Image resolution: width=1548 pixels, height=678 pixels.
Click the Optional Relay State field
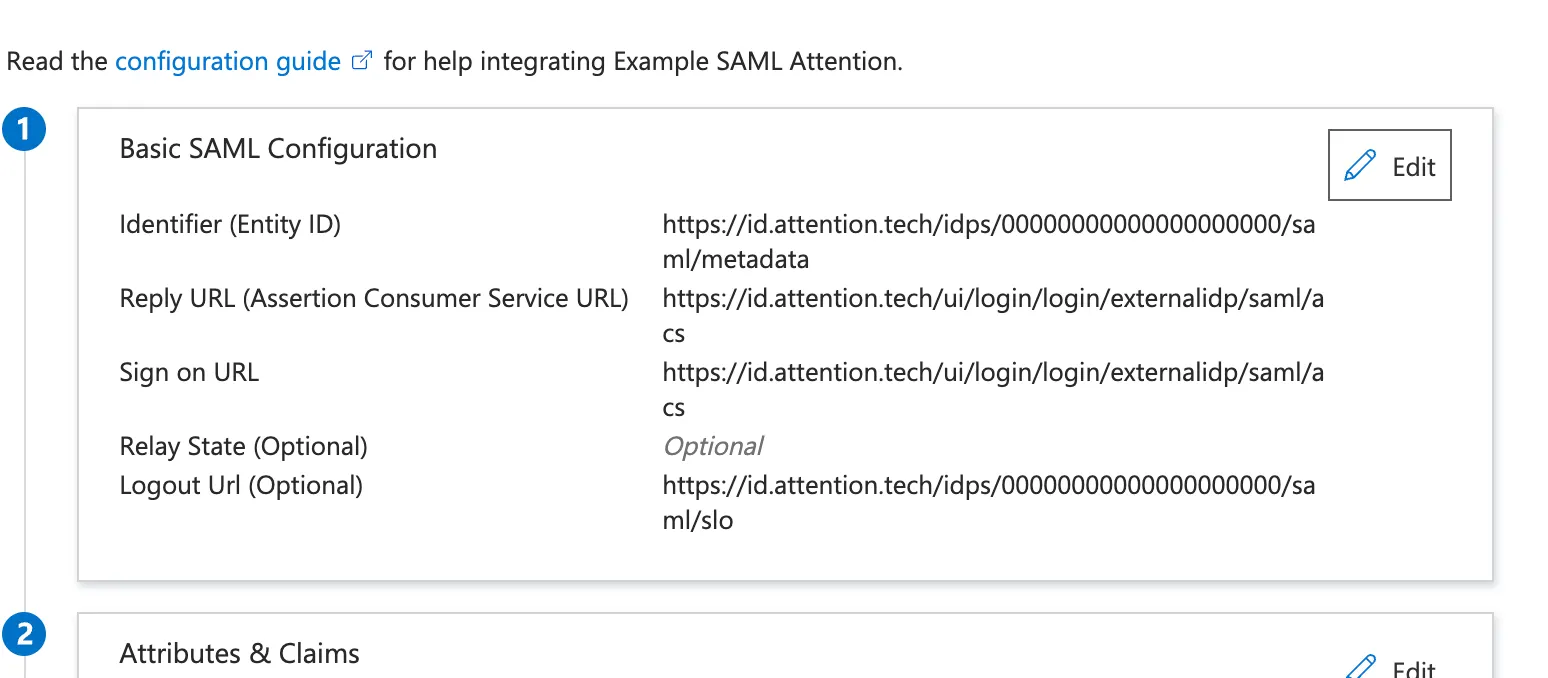tap(712, 446)
